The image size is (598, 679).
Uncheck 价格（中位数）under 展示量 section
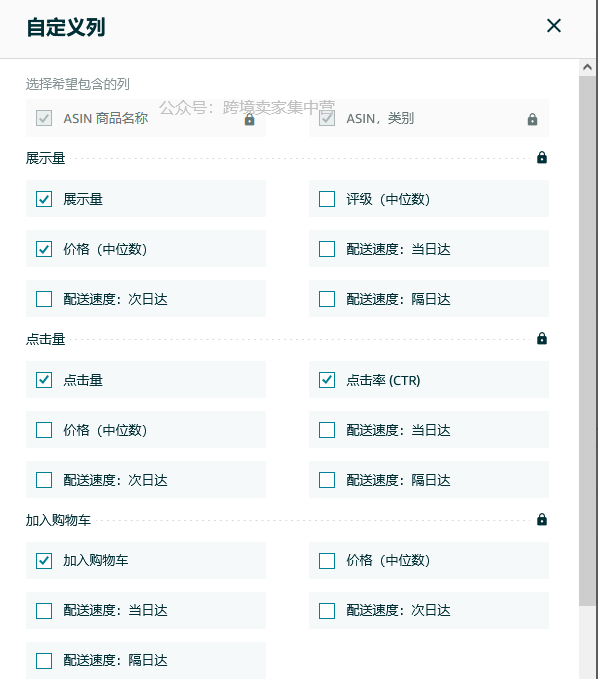44,249
